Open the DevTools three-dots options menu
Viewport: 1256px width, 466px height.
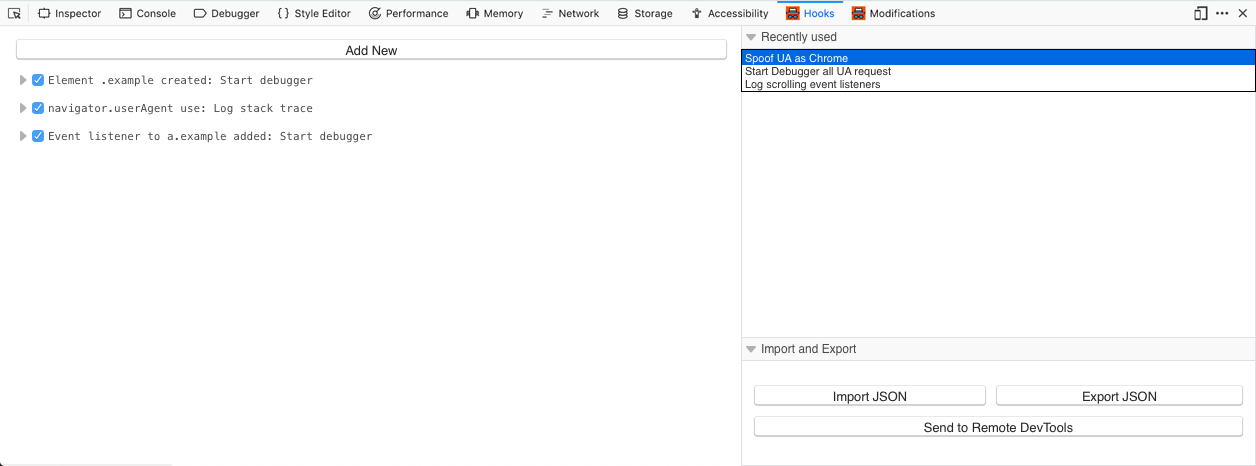[1222, 13]
